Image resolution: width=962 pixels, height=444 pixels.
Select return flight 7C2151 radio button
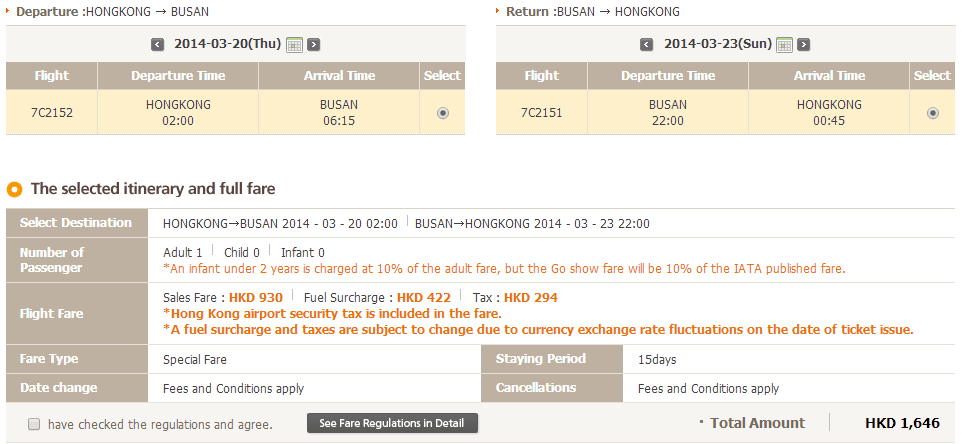pyautogui.click(x=932, y=113)
